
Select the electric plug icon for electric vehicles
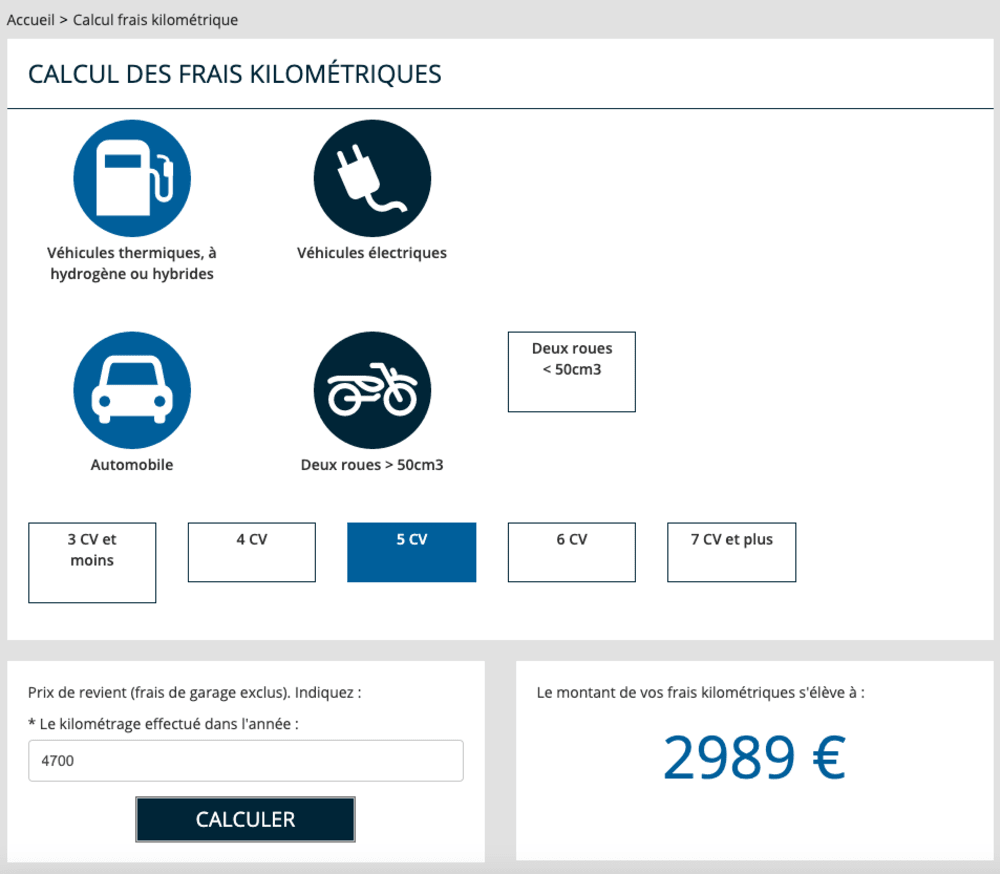(371, 177)
